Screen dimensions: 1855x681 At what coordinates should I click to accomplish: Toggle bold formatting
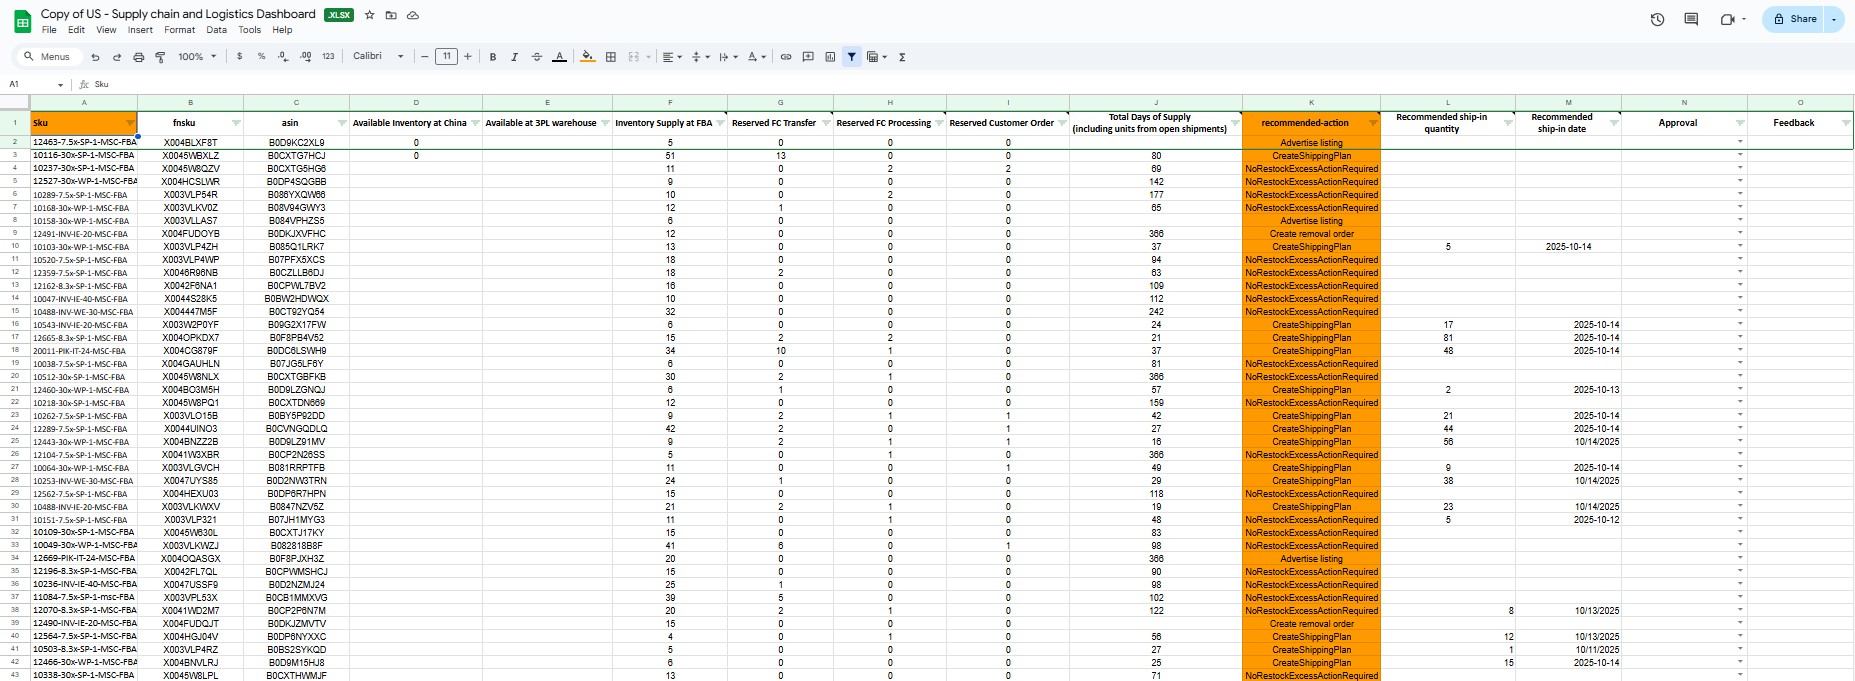click(x=493, y=57)
